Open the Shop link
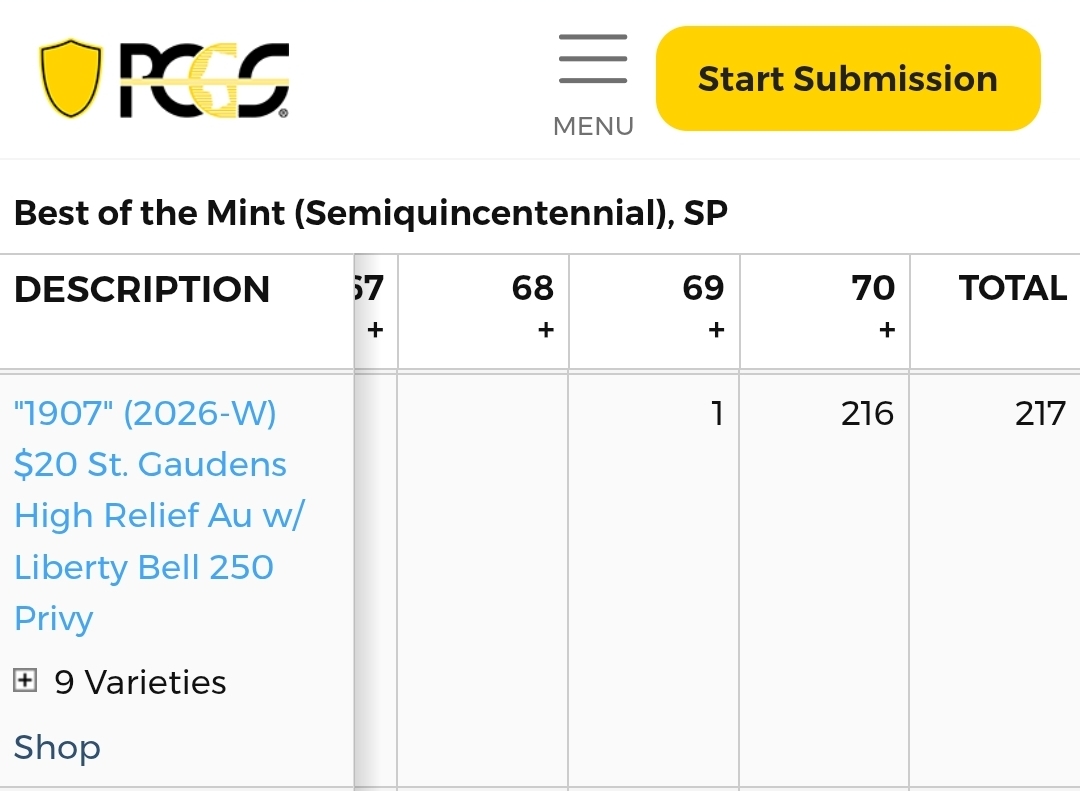The image size is (1080, 791). 57,747
